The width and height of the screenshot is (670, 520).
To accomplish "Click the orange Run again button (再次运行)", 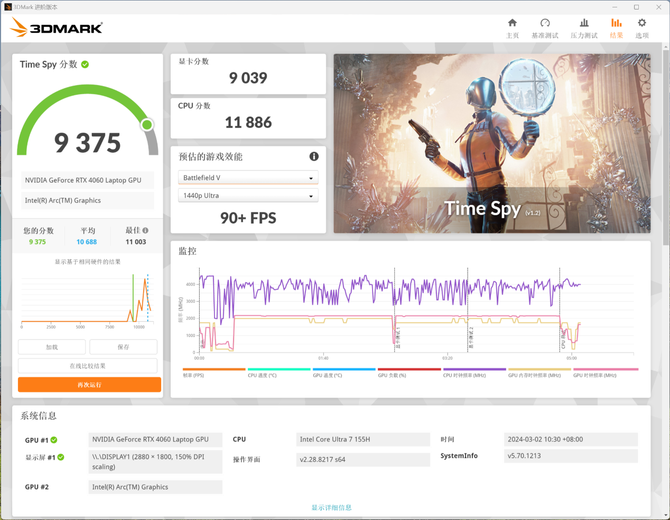I will click(x=89, y=385).
